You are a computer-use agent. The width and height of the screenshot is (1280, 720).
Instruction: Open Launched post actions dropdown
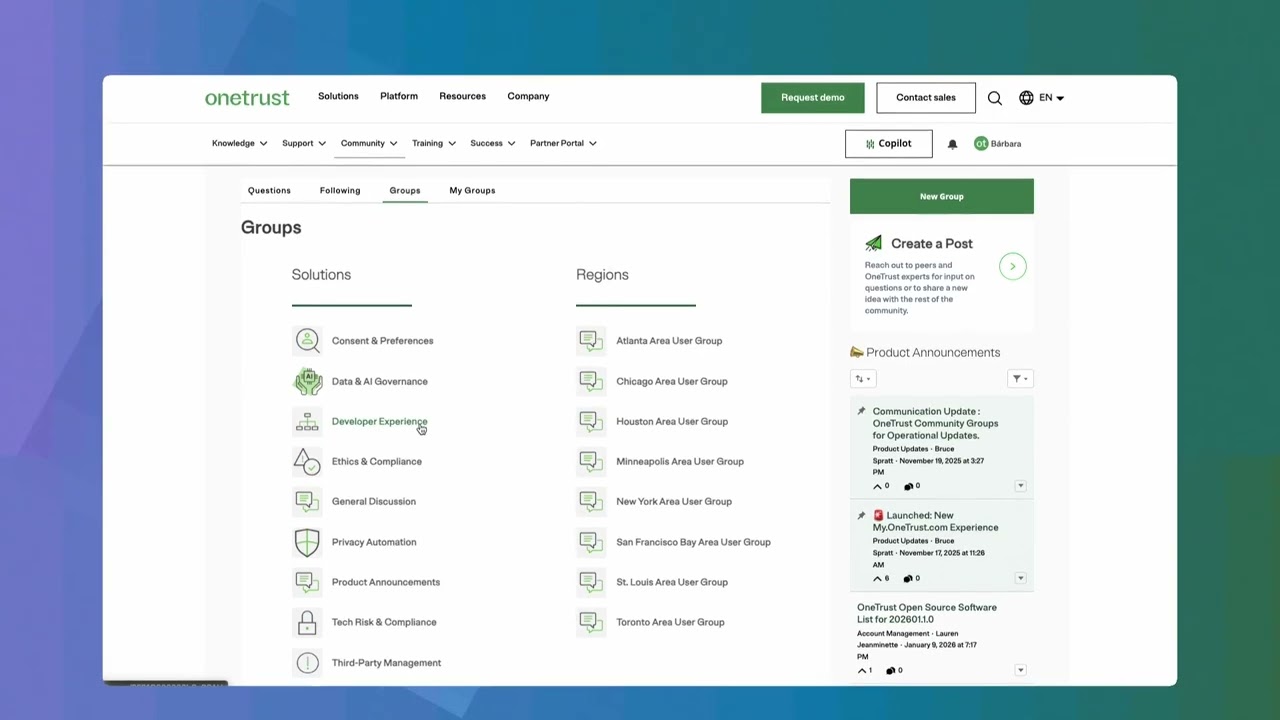(1021, 578)
